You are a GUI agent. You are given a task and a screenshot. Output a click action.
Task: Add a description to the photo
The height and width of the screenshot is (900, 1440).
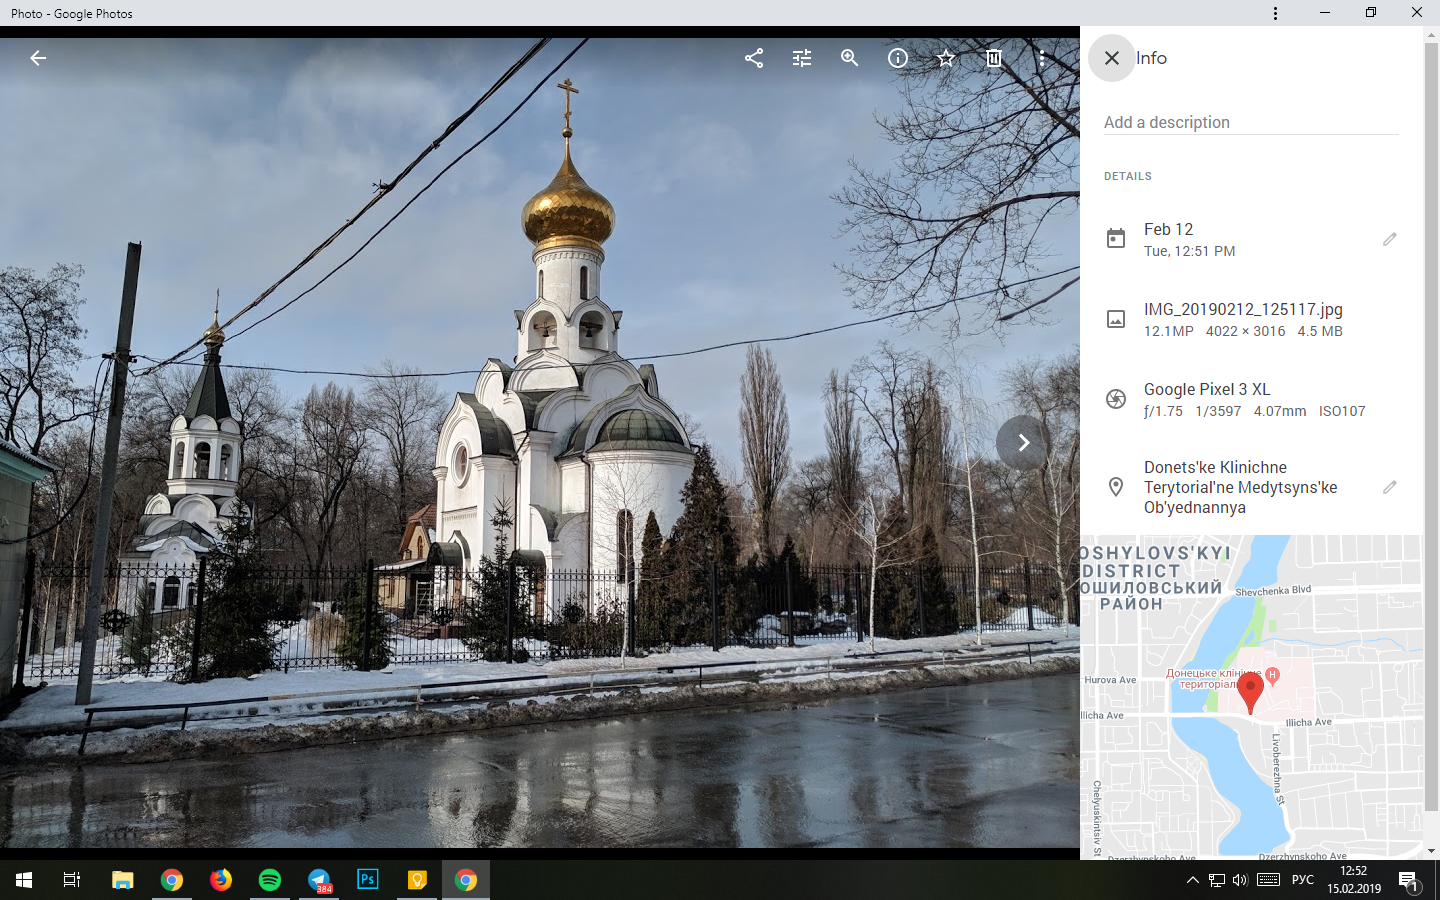click(1251, 122)
